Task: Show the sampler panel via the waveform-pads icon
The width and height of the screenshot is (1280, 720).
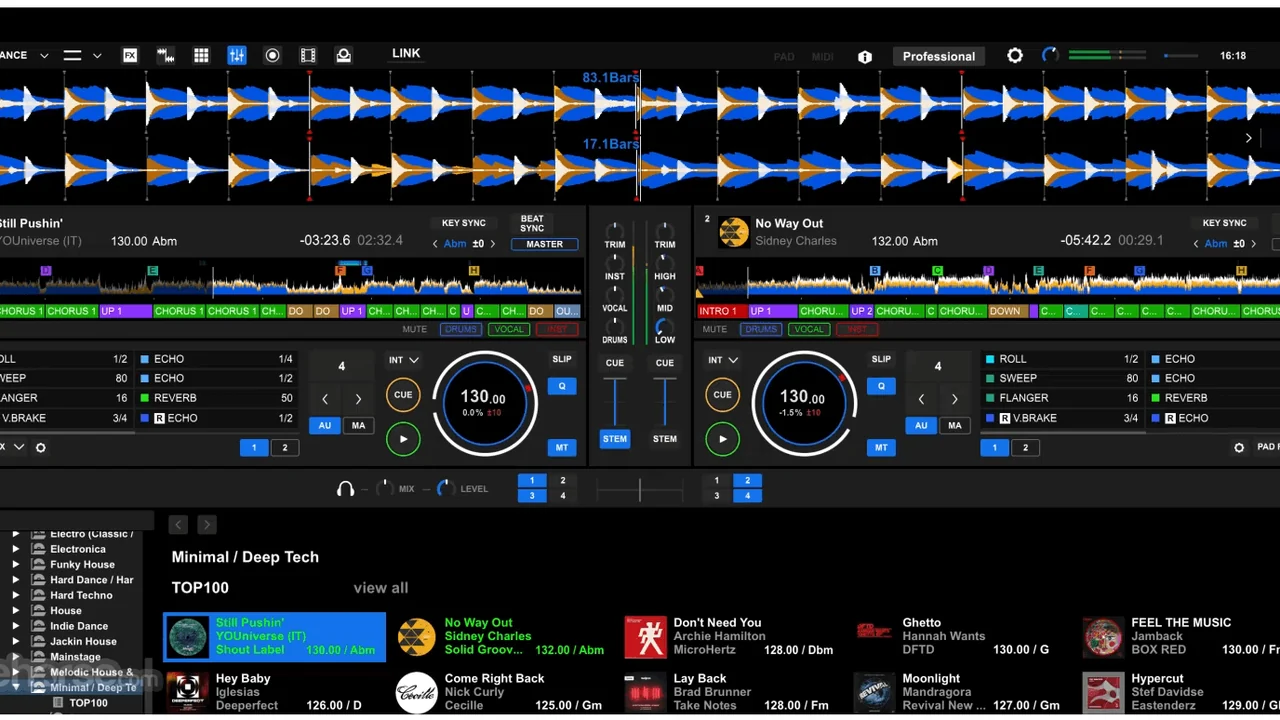Action: point(166,56)
